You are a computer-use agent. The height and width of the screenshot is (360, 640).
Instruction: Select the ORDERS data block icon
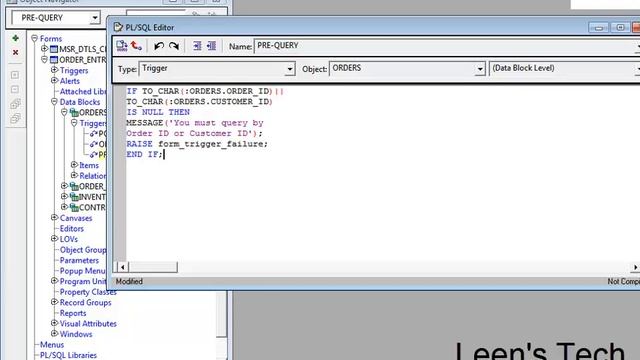(x=74, y=112)
